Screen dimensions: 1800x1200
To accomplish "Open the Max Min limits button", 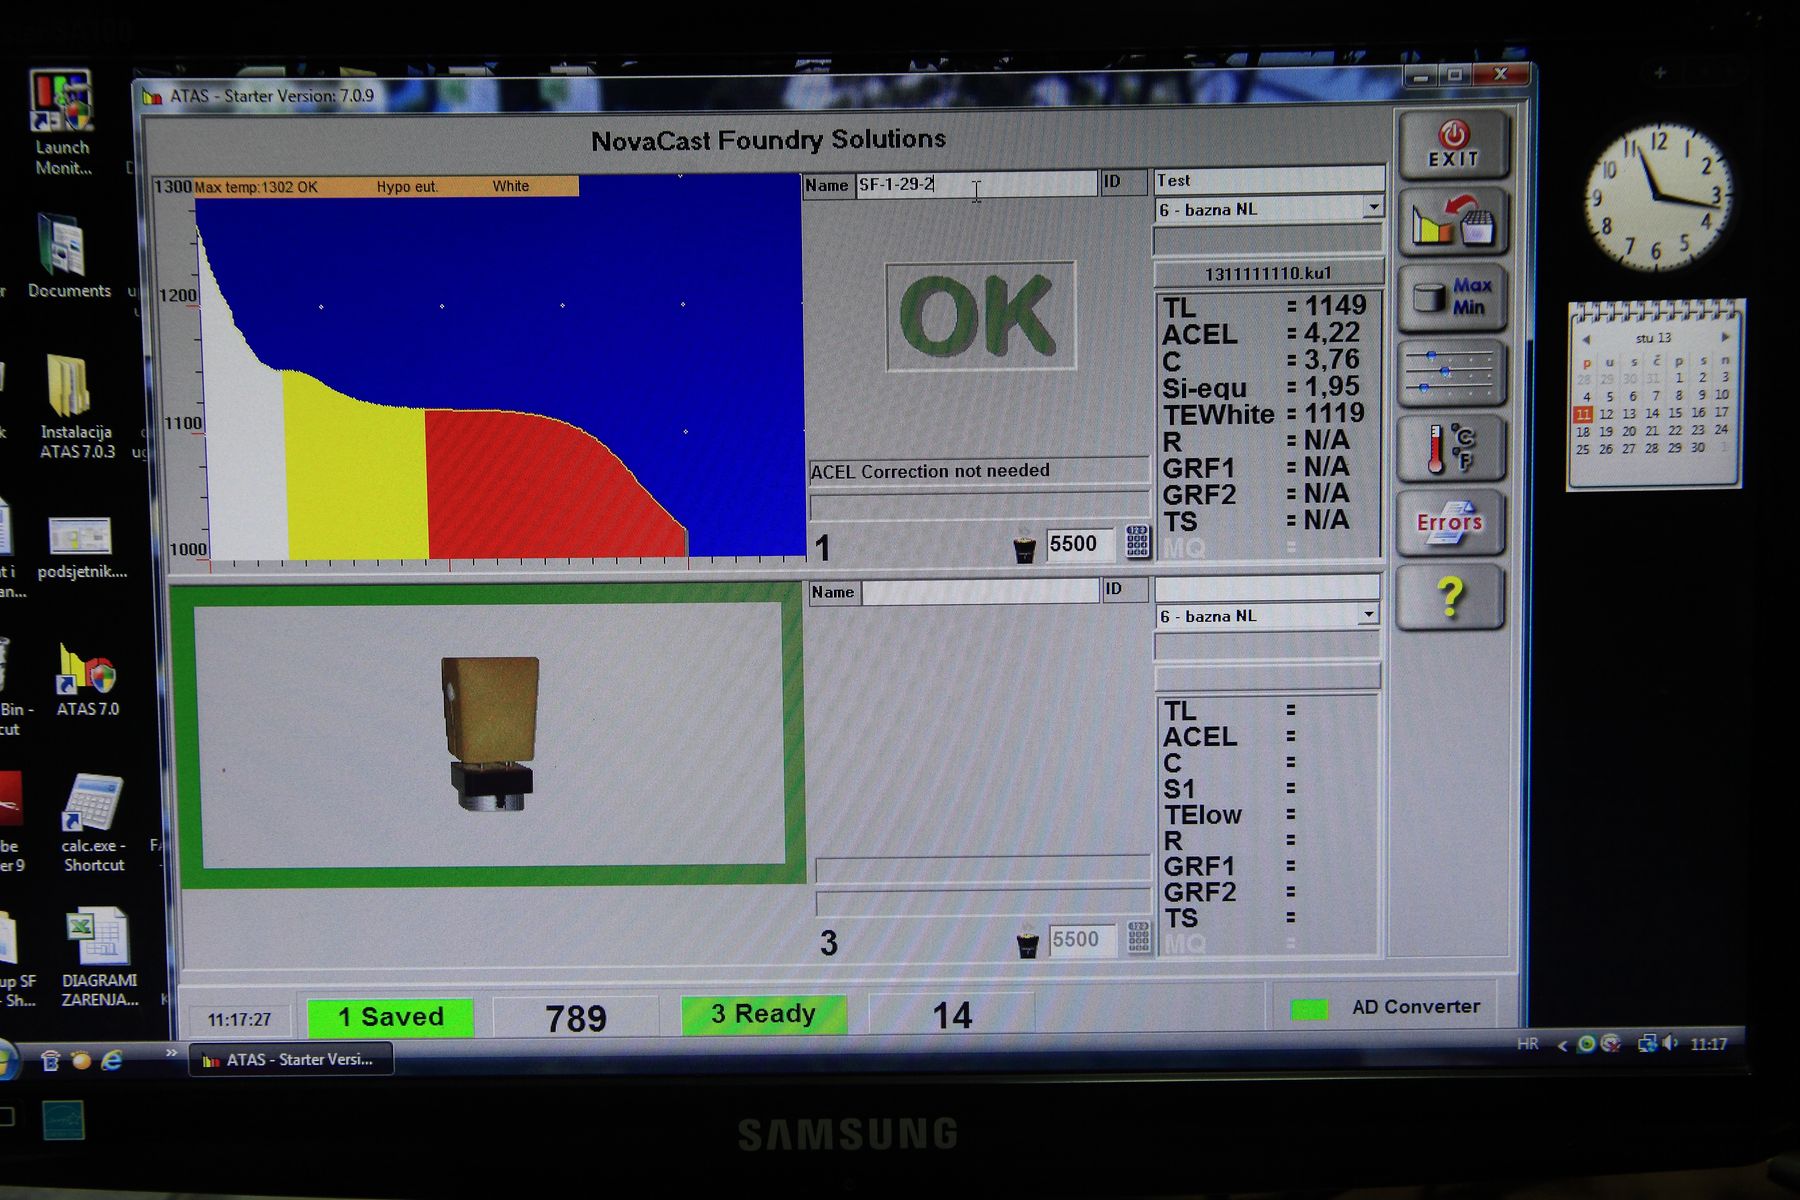I will [x=1452, y=297].
